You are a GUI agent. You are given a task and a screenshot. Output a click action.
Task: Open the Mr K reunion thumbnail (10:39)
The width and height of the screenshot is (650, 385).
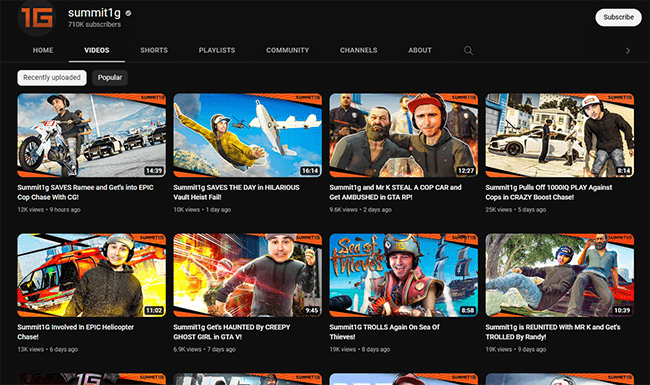[560, 275]
